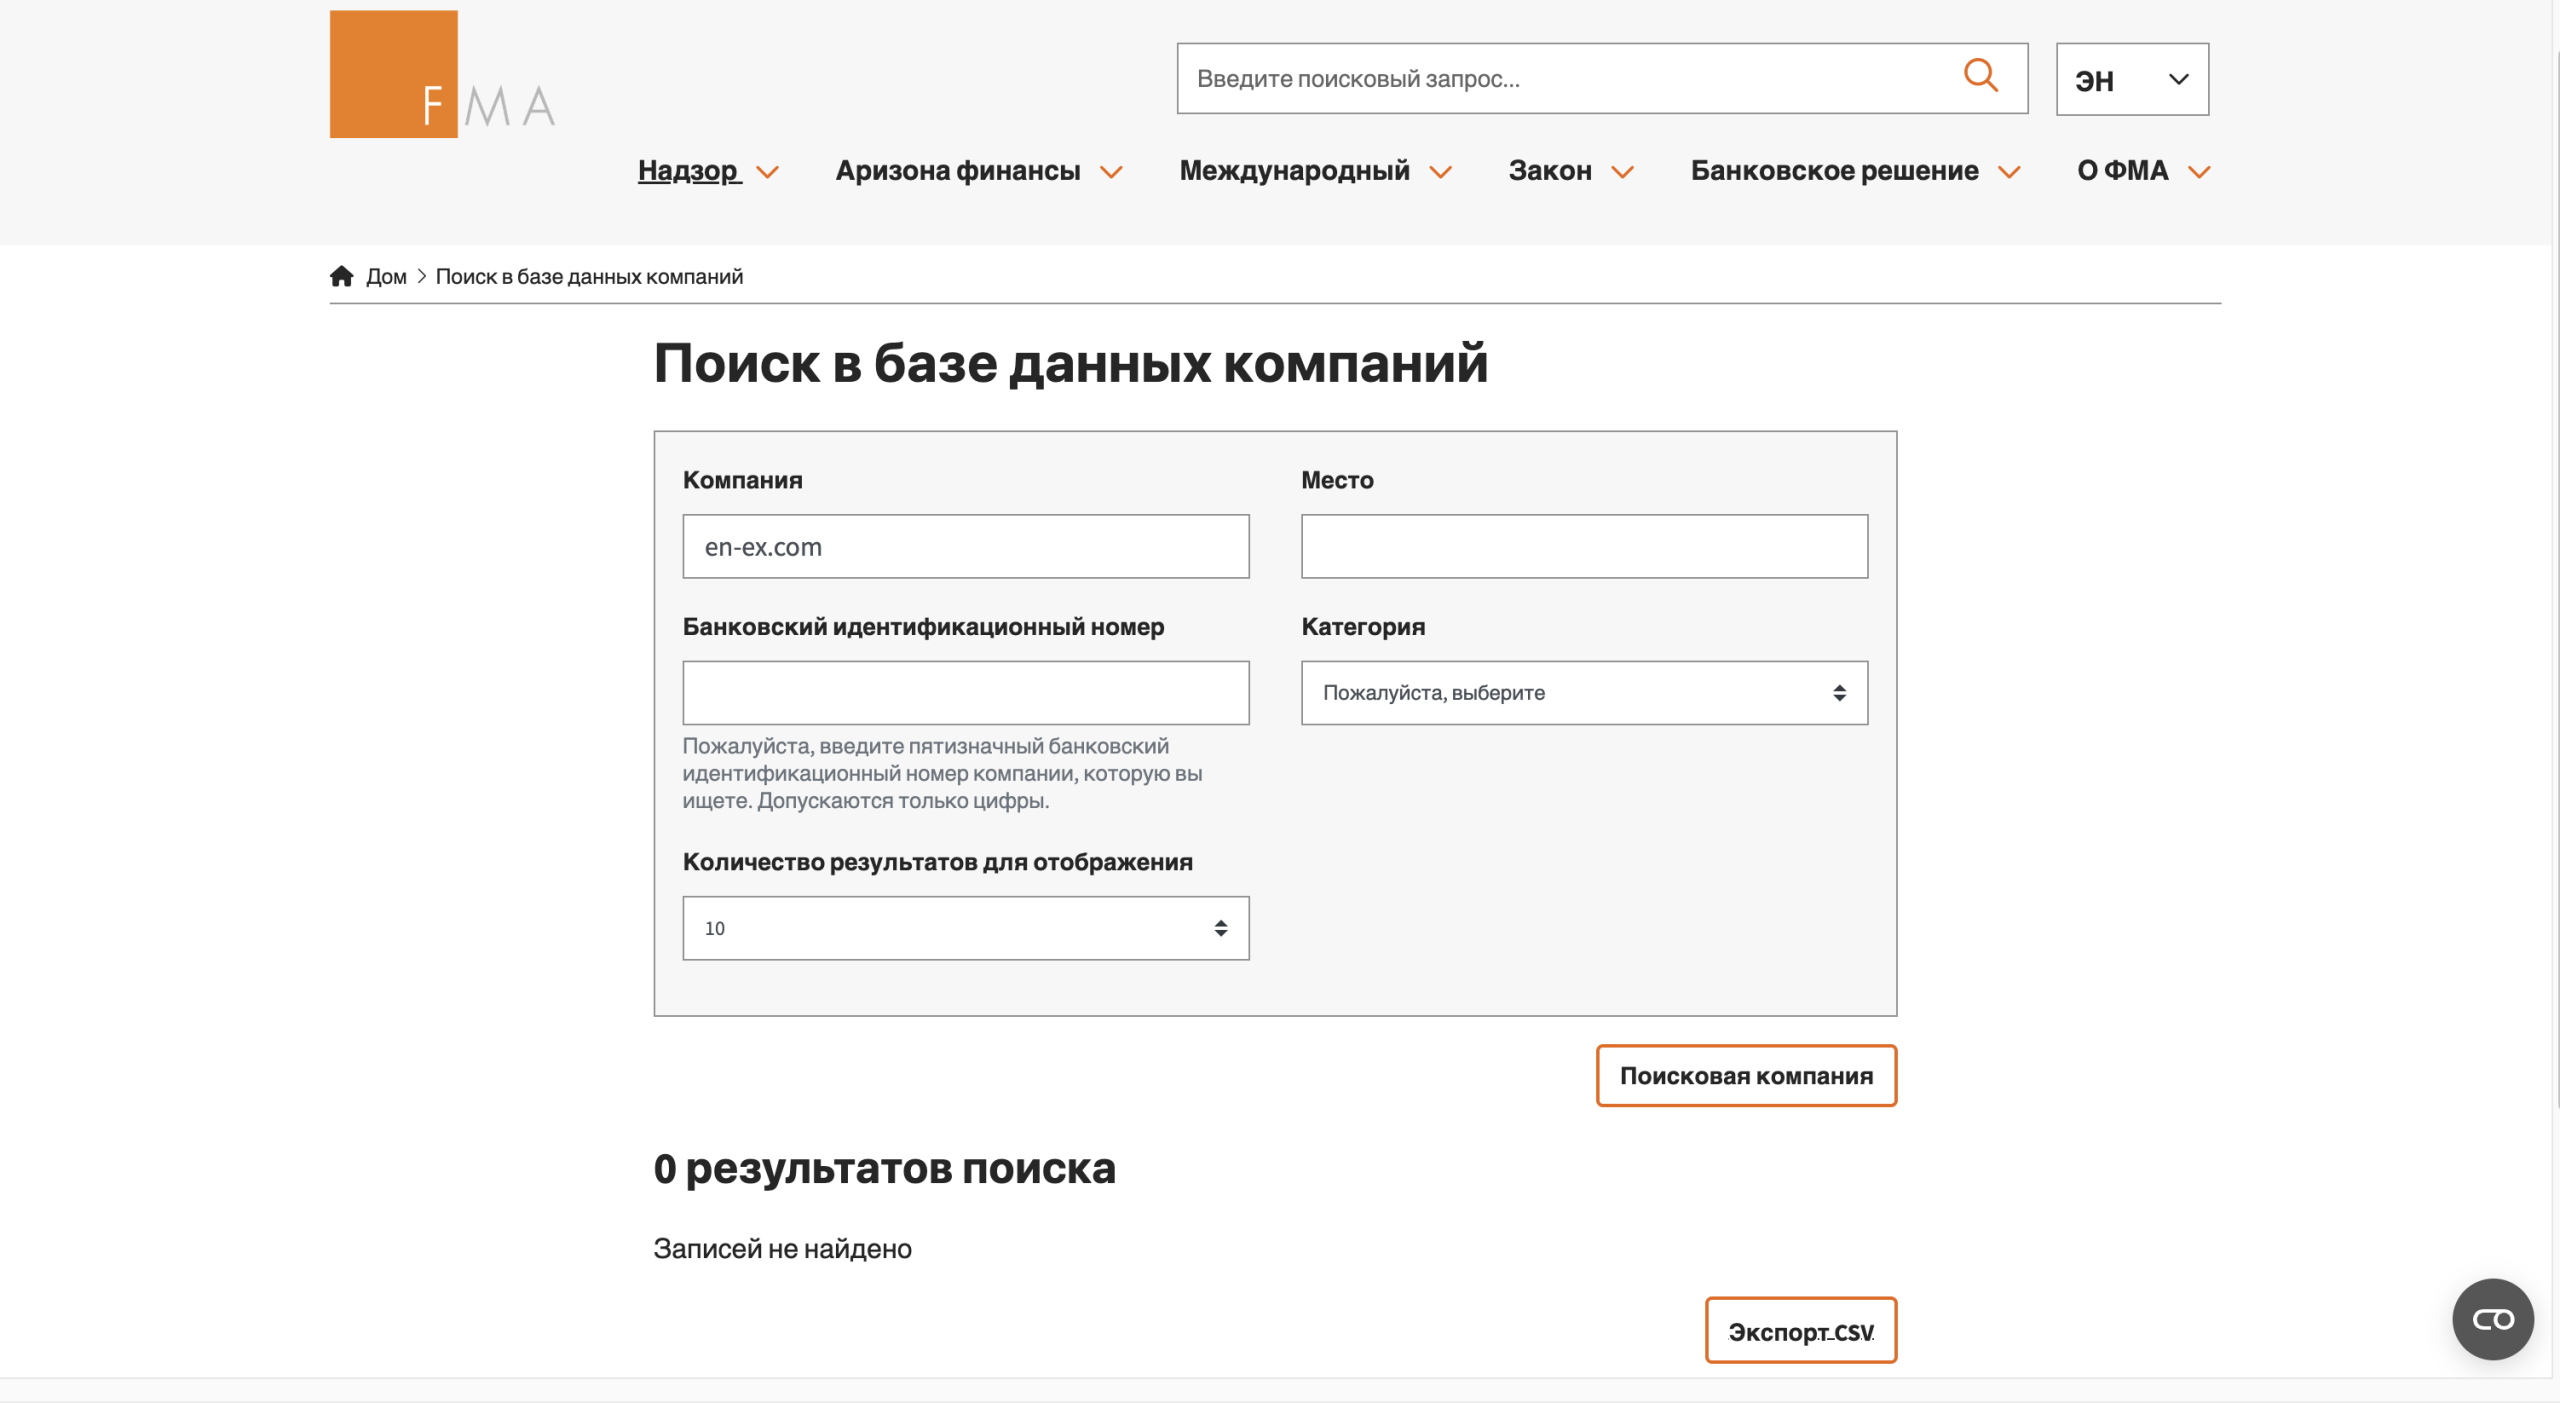Open the accessibility widget in corner
2560x1403 pixels.
[2492, 1319]
